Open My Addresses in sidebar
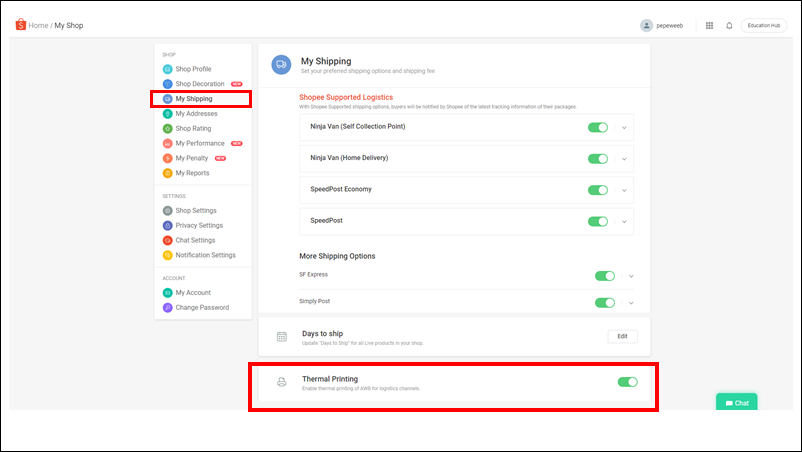 click(196, 114)
